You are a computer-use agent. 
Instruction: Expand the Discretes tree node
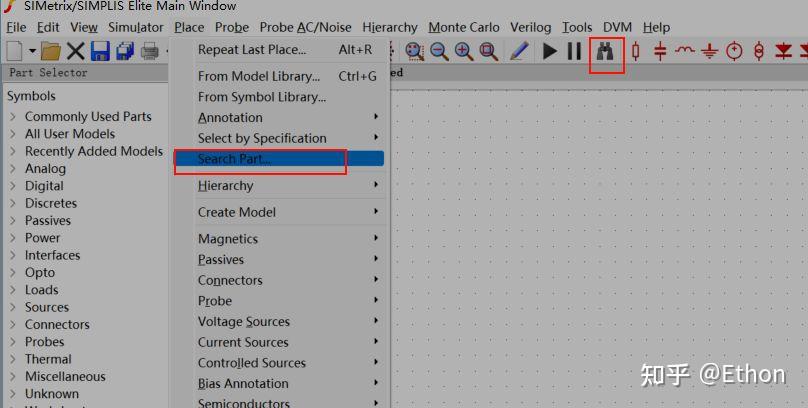13,203
